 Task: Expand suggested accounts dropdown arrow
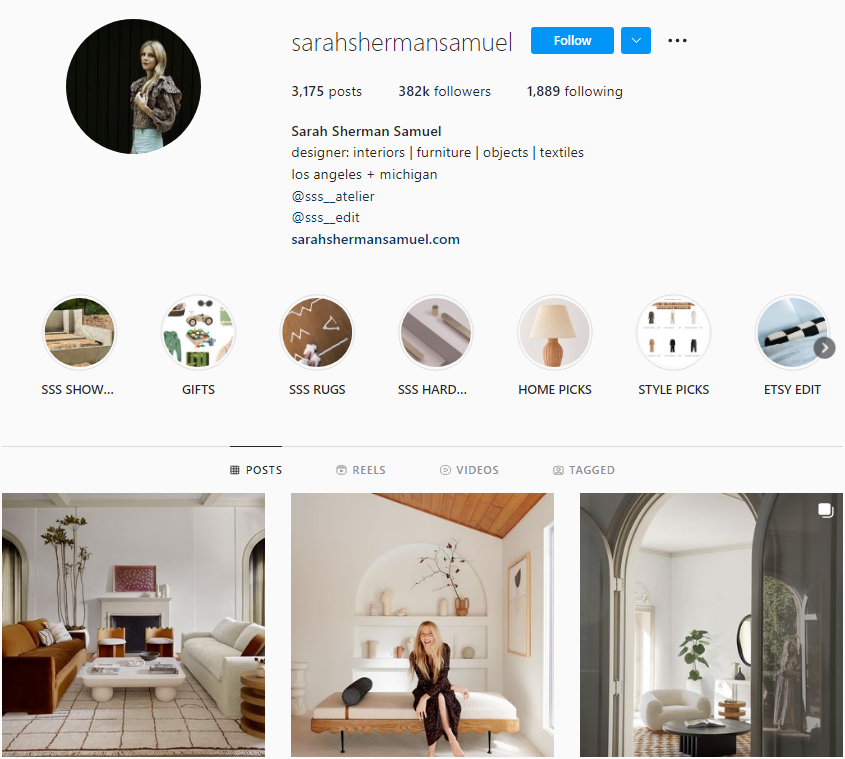click(x=636, y=40)
